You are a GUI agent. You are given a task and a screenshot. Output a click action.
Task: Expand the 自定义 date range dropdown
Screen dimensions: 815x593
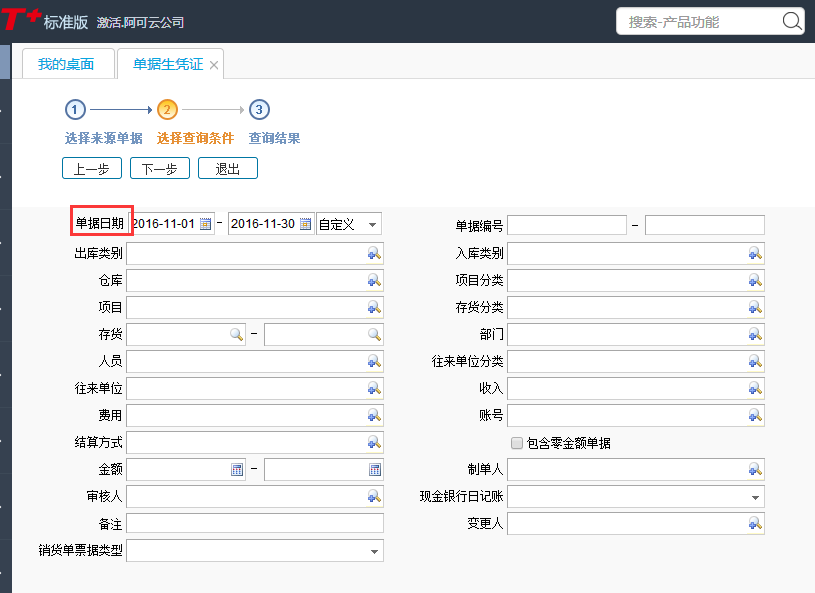[x=372, y=224]
